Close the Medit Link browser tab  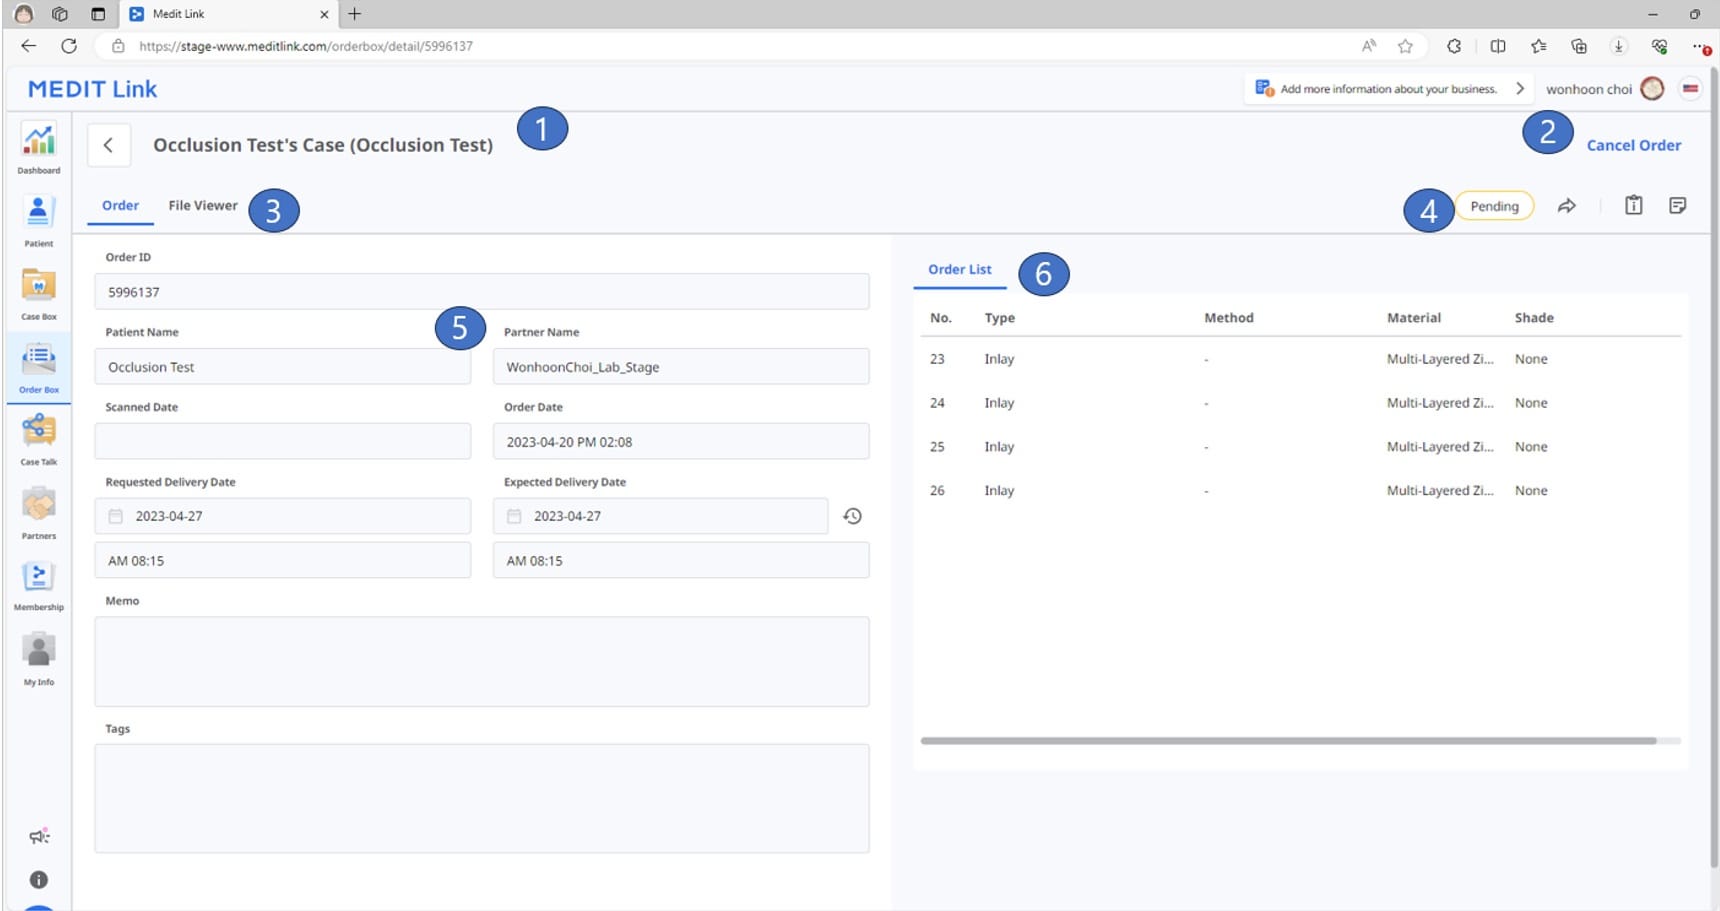pyautogui.click(x=324, y=14)
